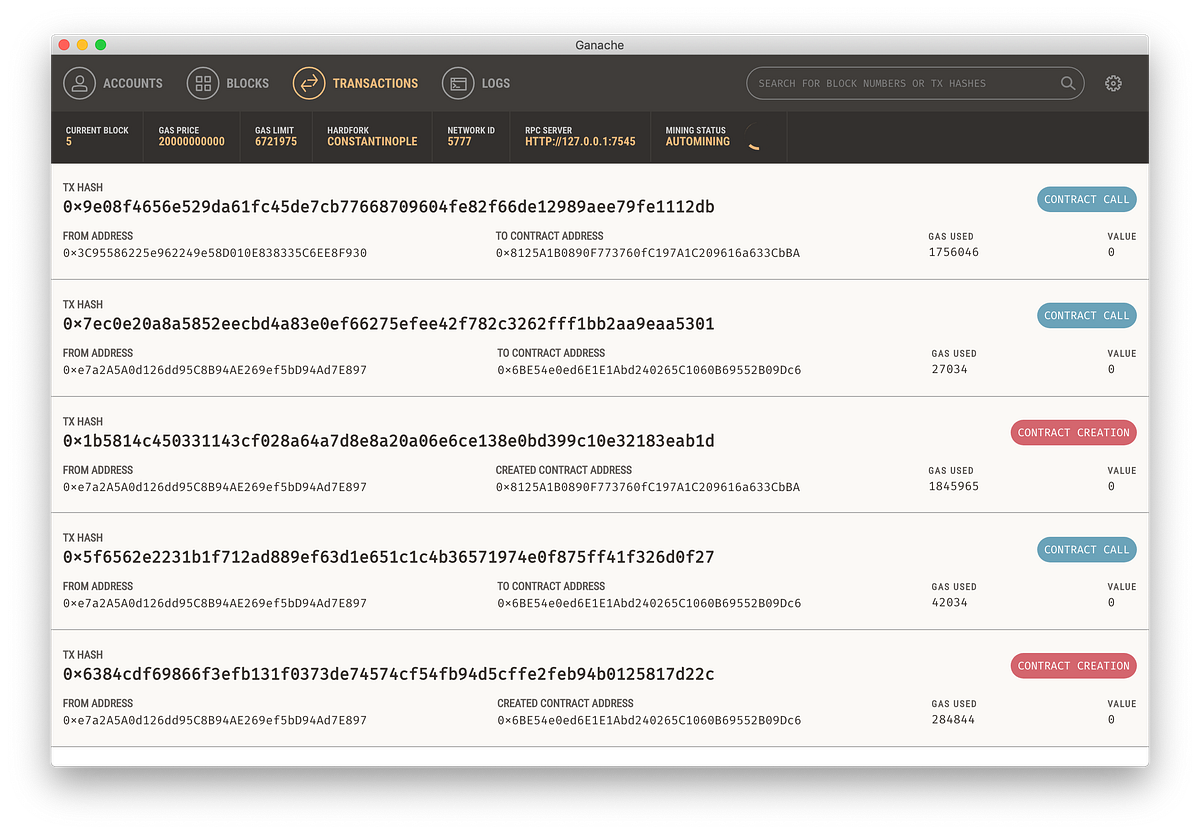
Task: Switch to the ACCOUNTS tab label
Action: (133, 84)
